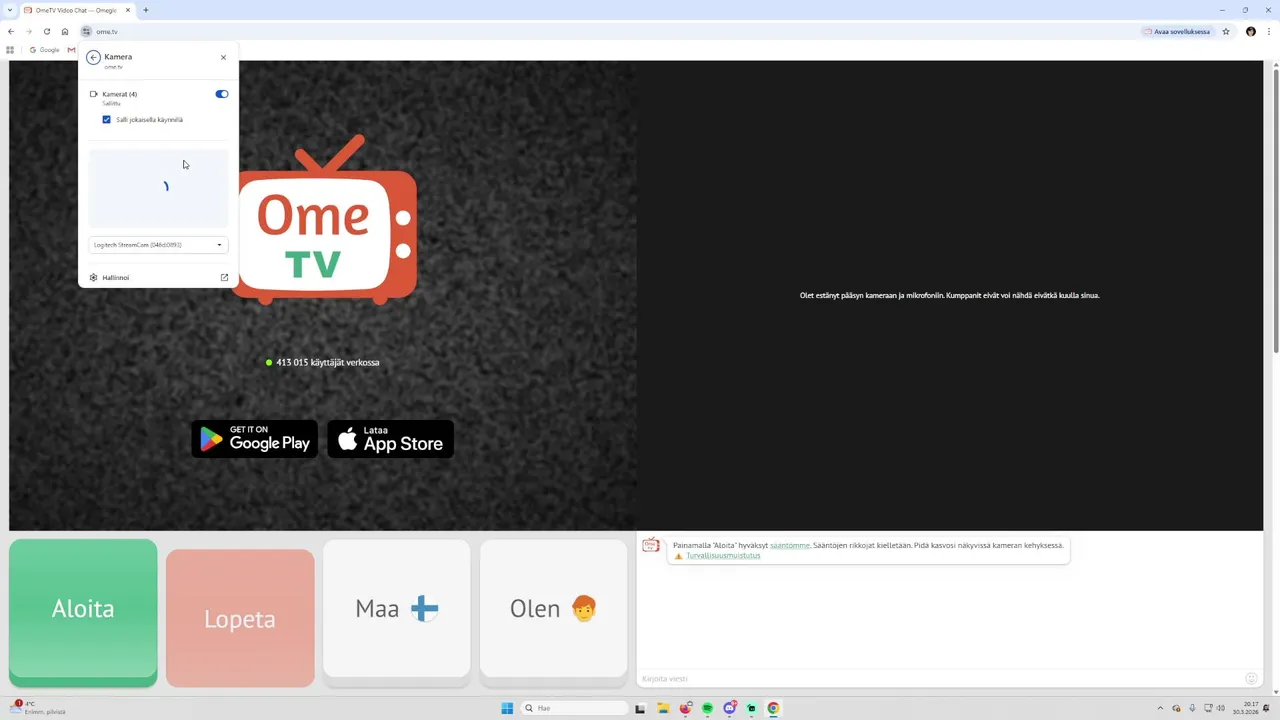Close the Kamera permission popup
This screenshot has height=720, width=1280.
(223, 57)
